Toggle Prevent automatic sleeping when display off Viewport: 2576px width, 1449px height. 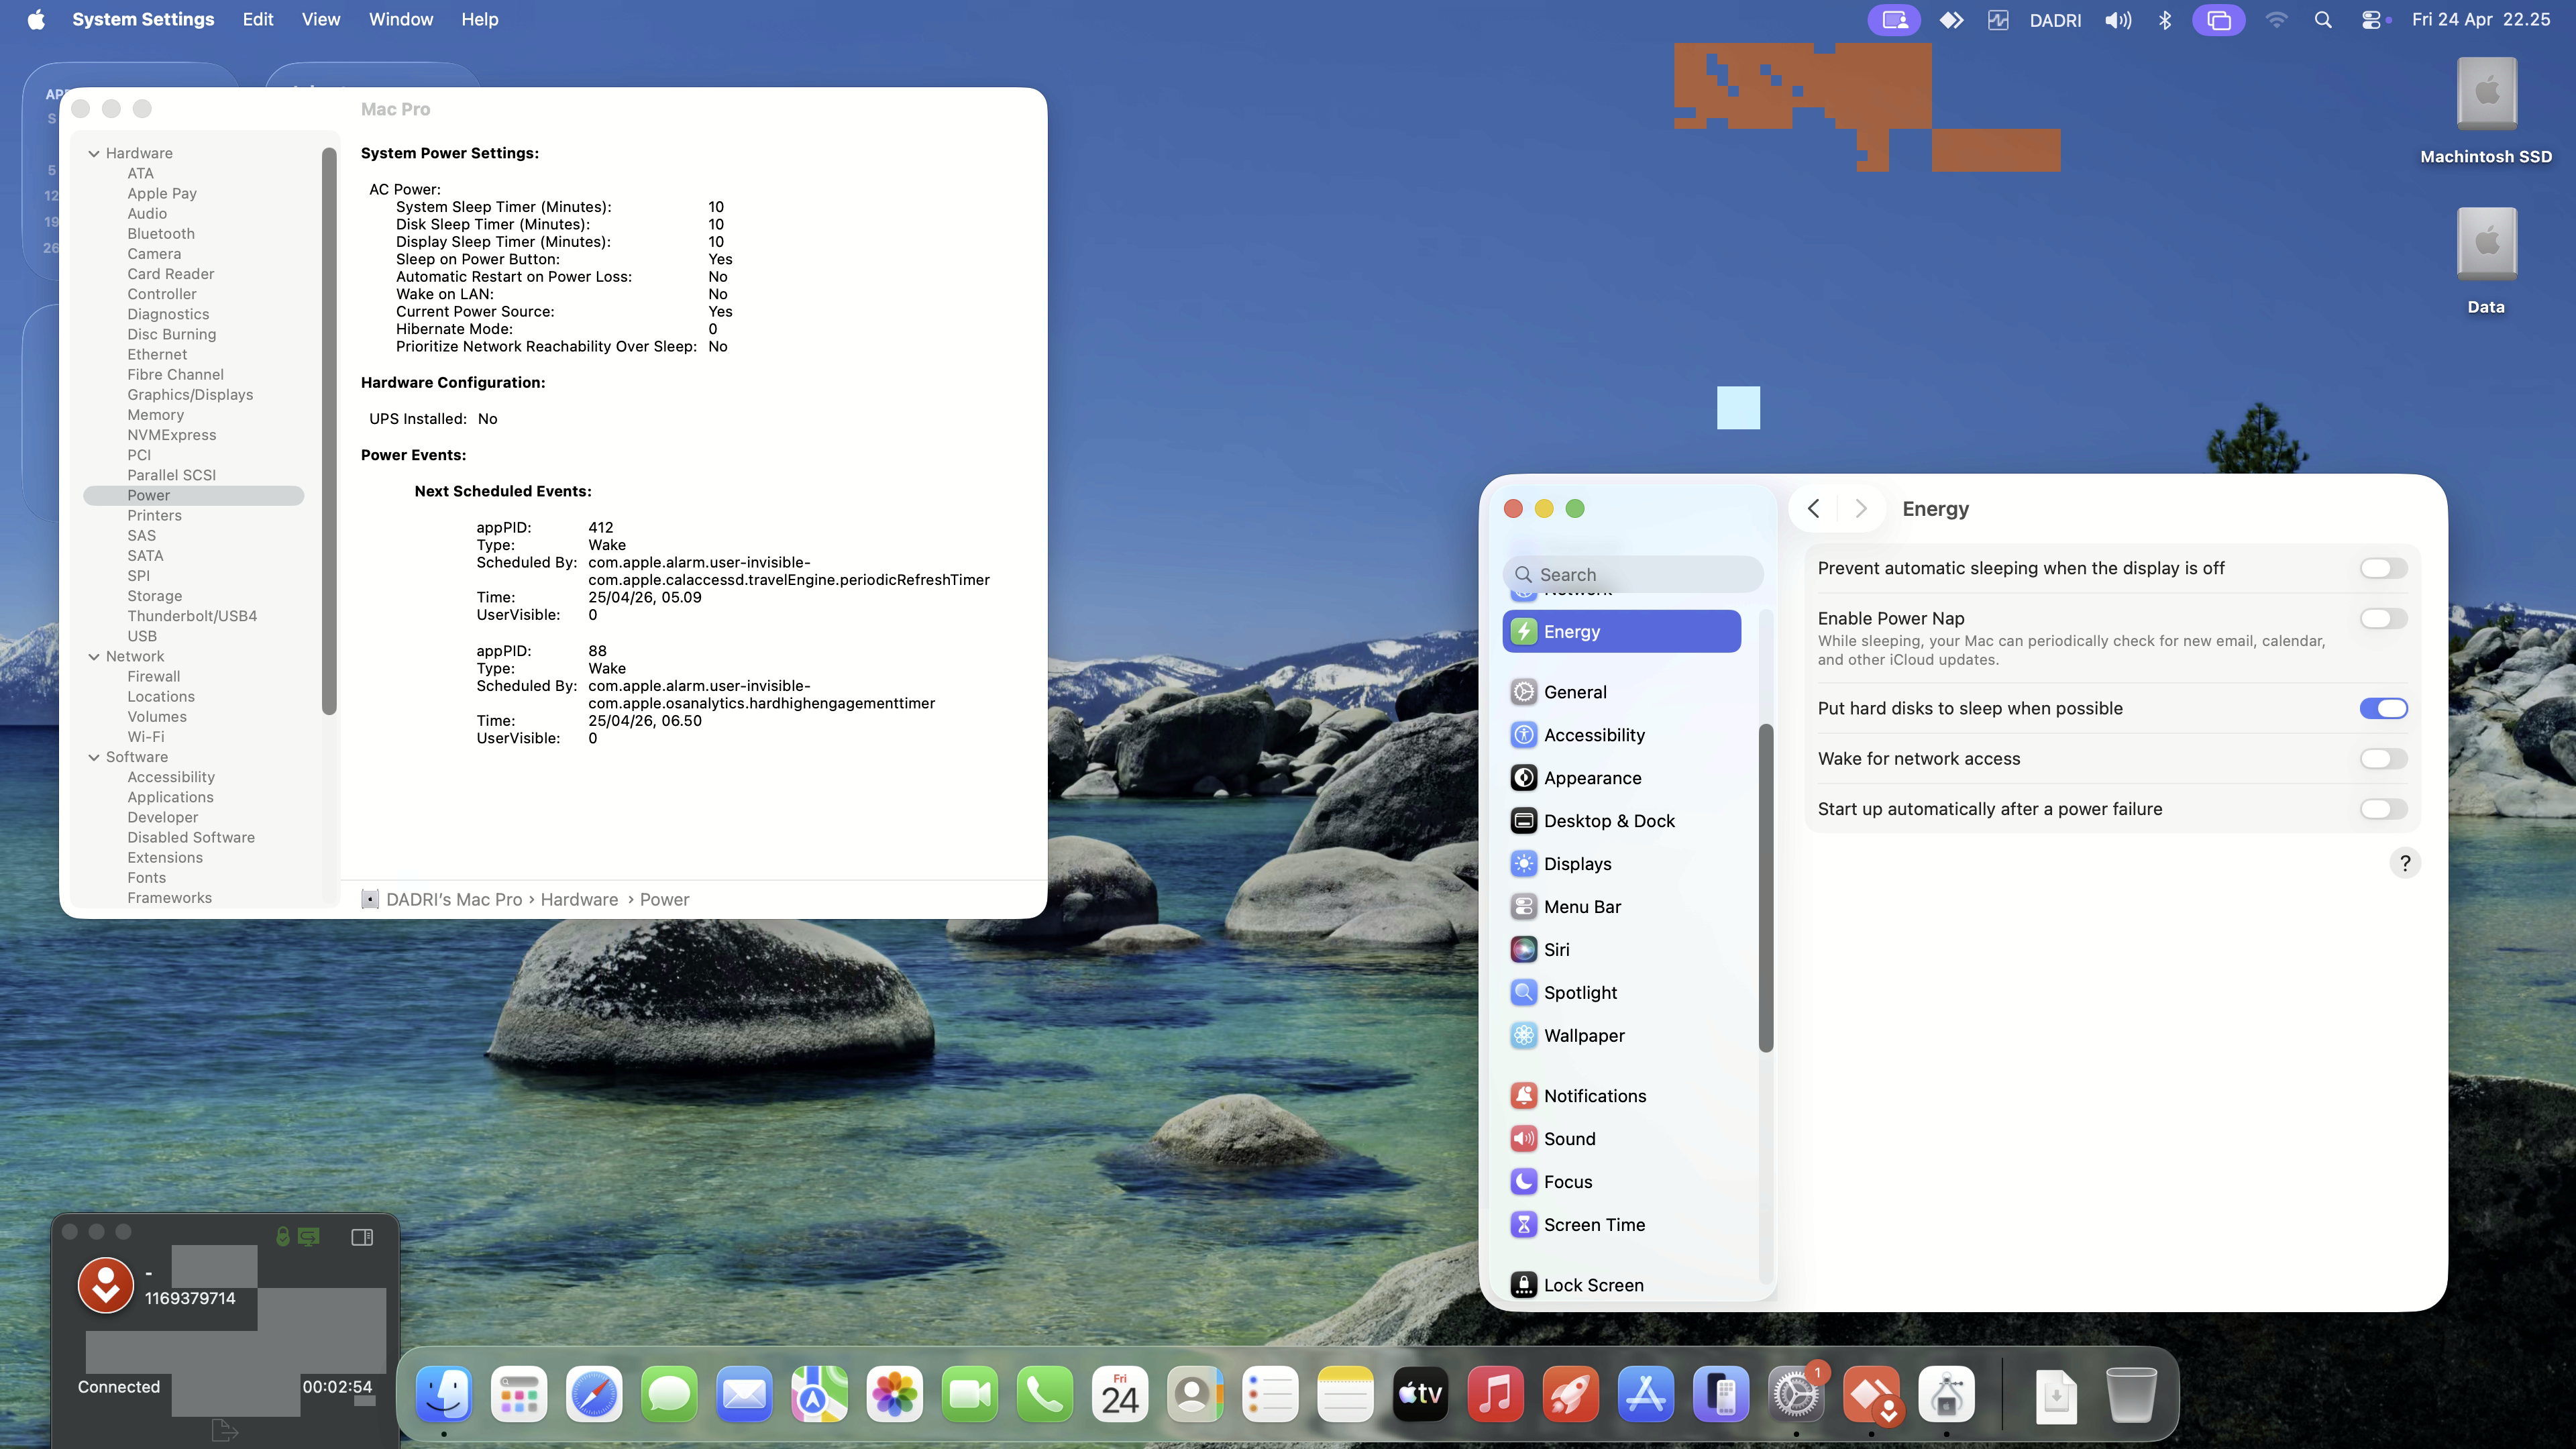coord(2383,568)
